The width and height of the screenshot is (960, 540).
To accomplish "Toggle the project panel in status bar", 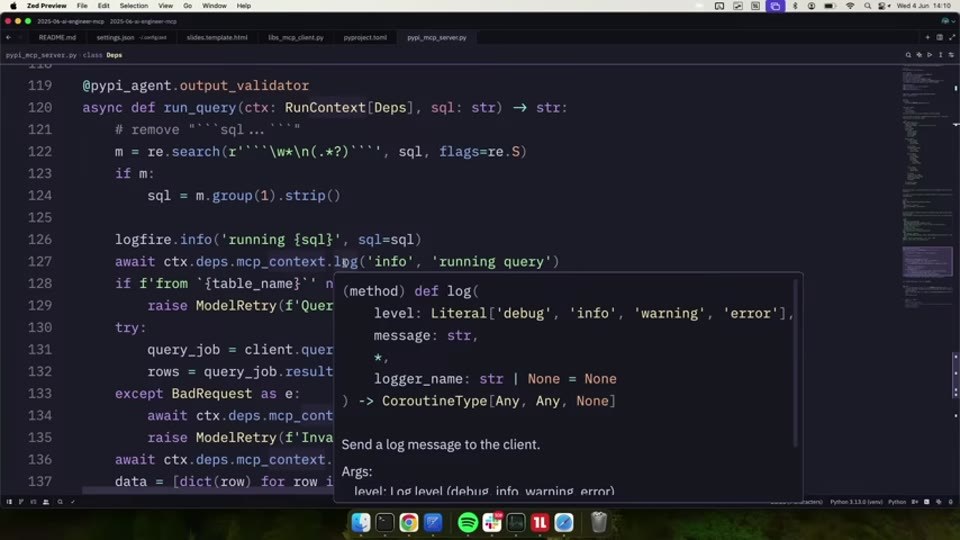I will 9,502.
